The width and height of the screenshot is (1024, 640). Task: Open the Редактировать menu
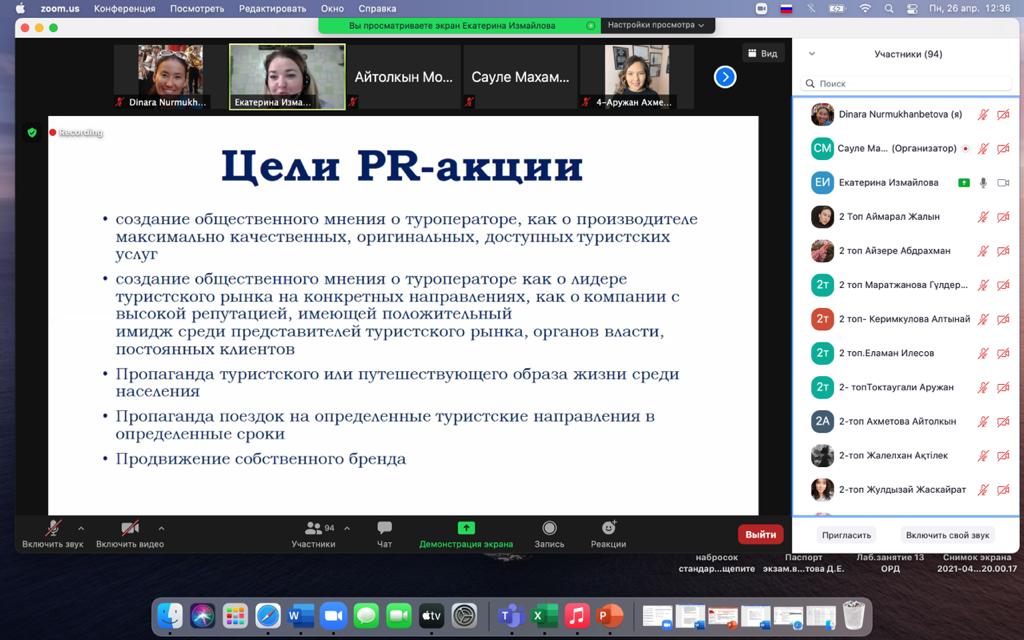(273, 8)
